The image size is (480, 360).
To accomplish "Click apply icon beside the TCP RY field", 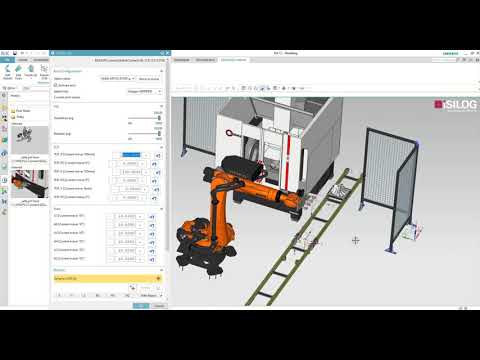I will [154, 181].
